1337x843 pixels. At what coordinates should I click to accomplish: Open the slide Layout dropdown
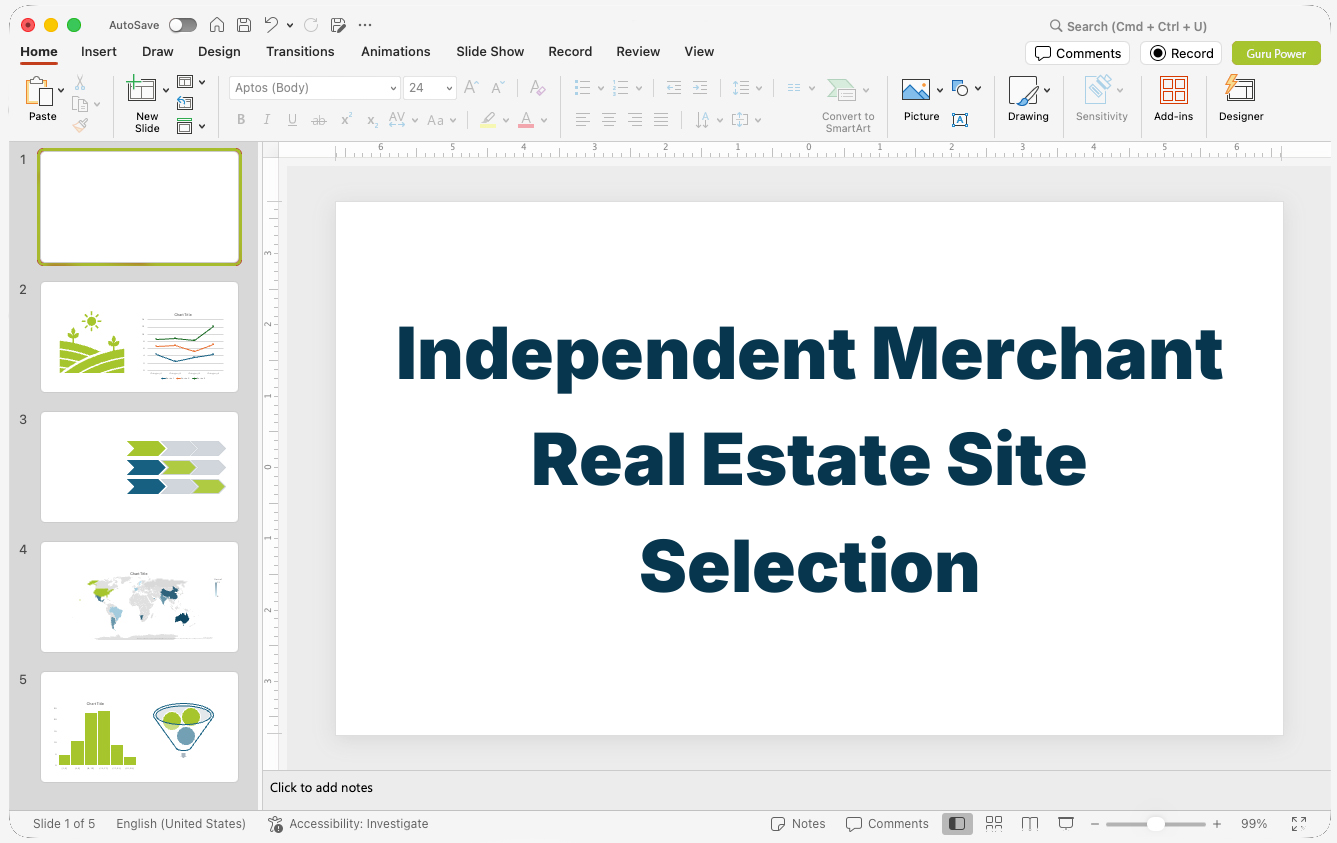tap(190, 82)
